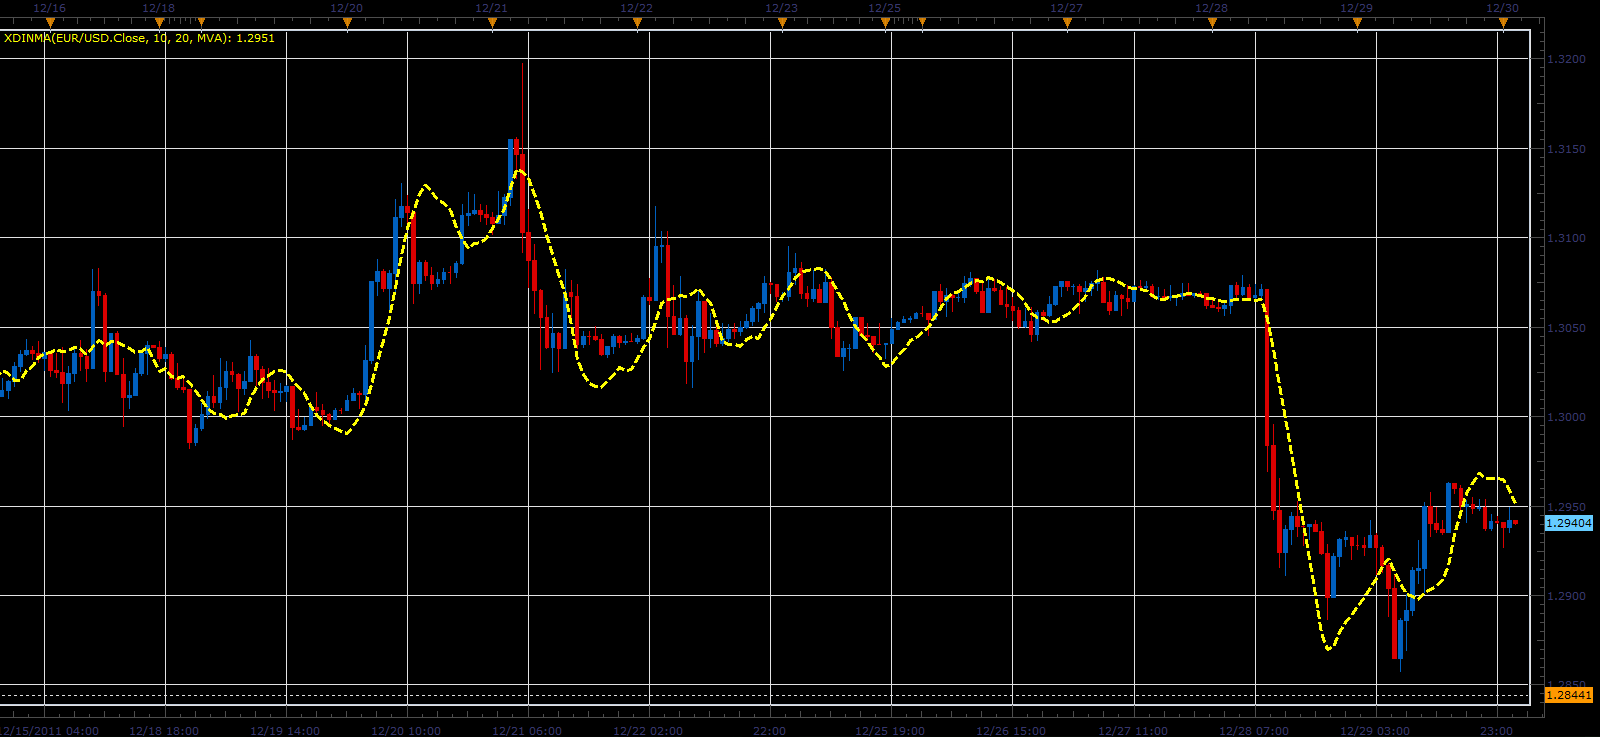Viewport: 1600px width, 737px height.
Task: Click the 12/15/2011 04:00 time axis label
Action: coord(50,731)
